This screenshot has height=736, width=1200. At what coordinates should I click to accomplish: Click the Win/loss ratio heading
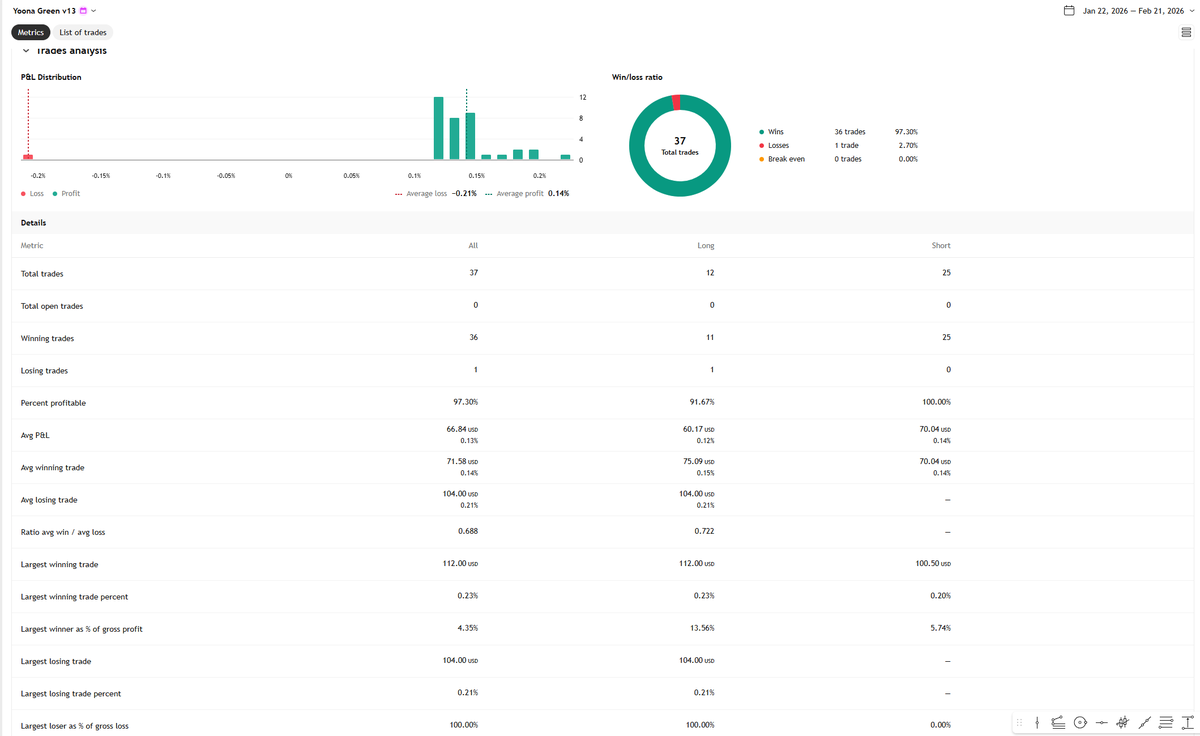tap(637, 77)
